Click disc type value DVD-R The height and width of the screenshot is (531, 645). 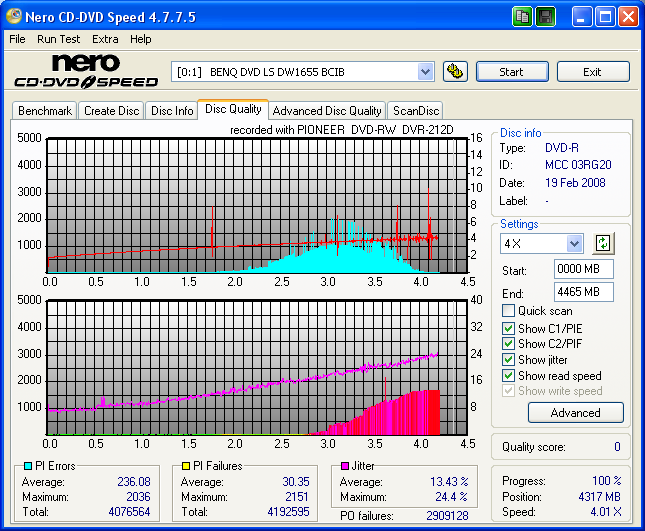(x=561, y=148)
